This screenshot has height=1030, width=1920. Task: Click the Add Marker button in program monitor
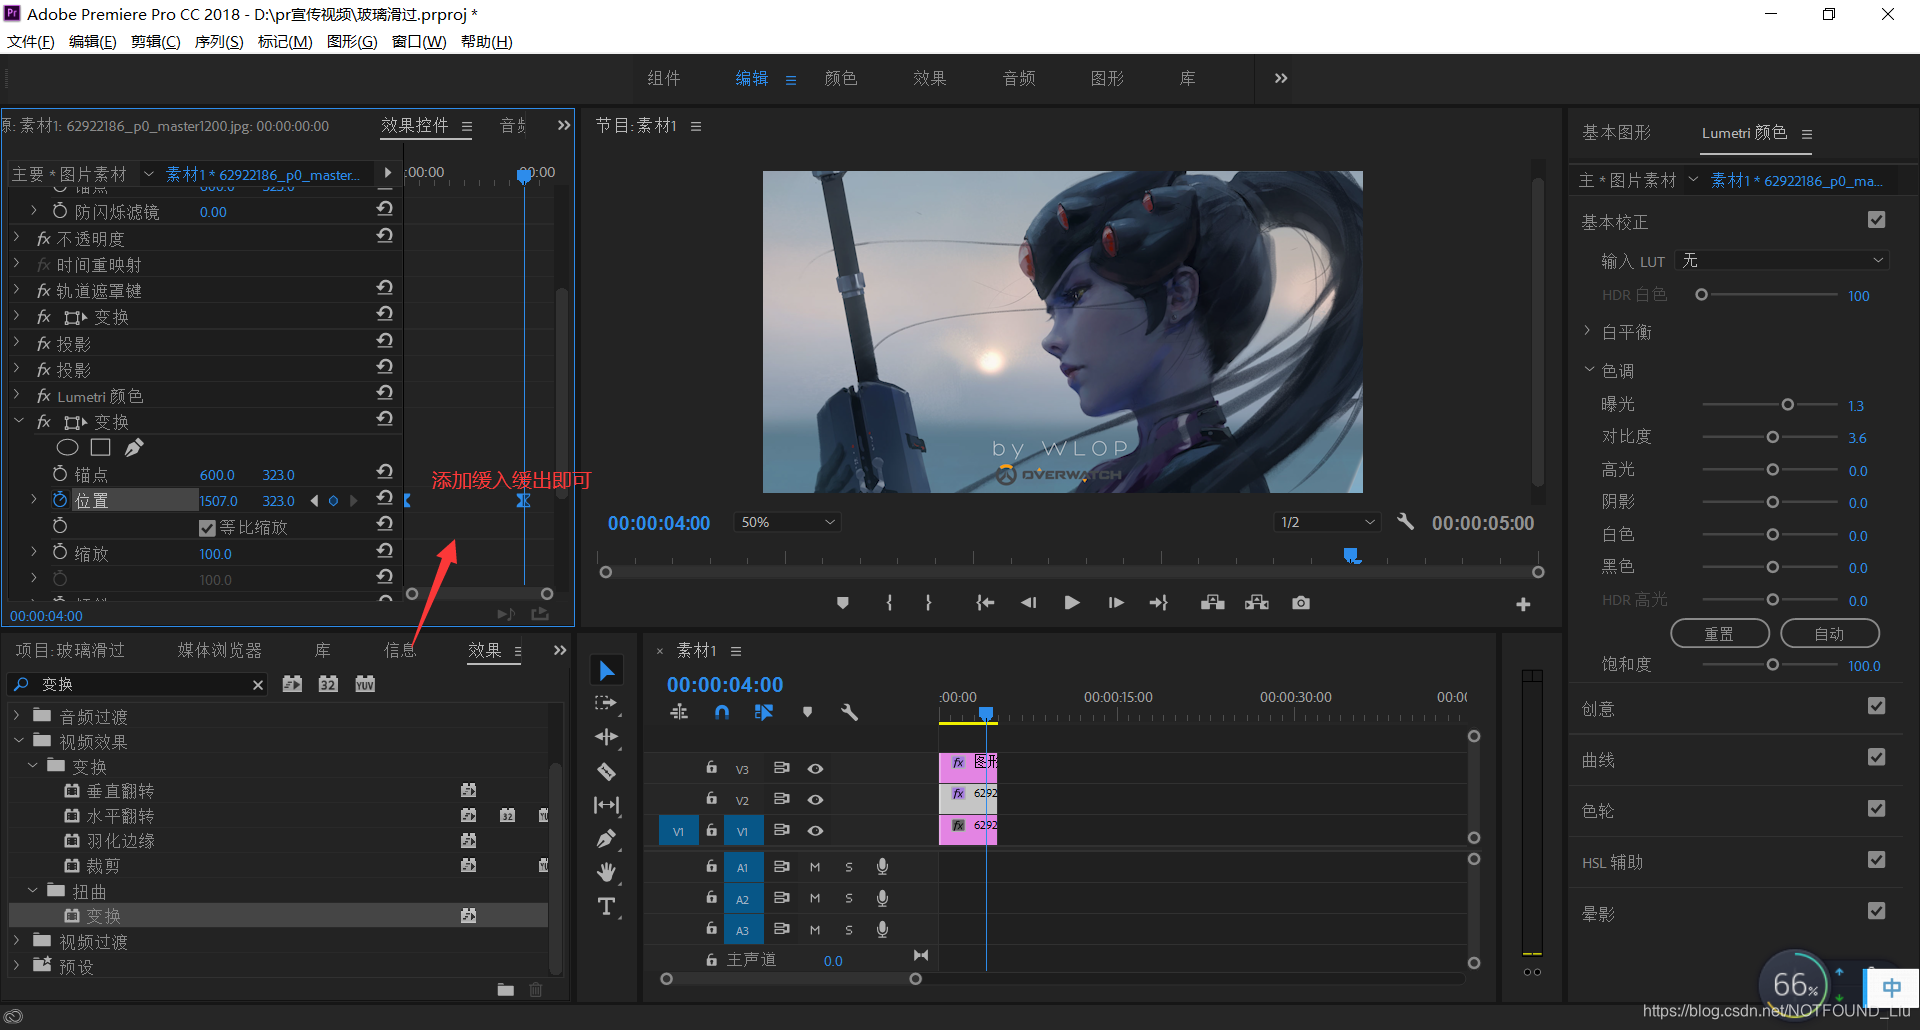coord(843,603)
